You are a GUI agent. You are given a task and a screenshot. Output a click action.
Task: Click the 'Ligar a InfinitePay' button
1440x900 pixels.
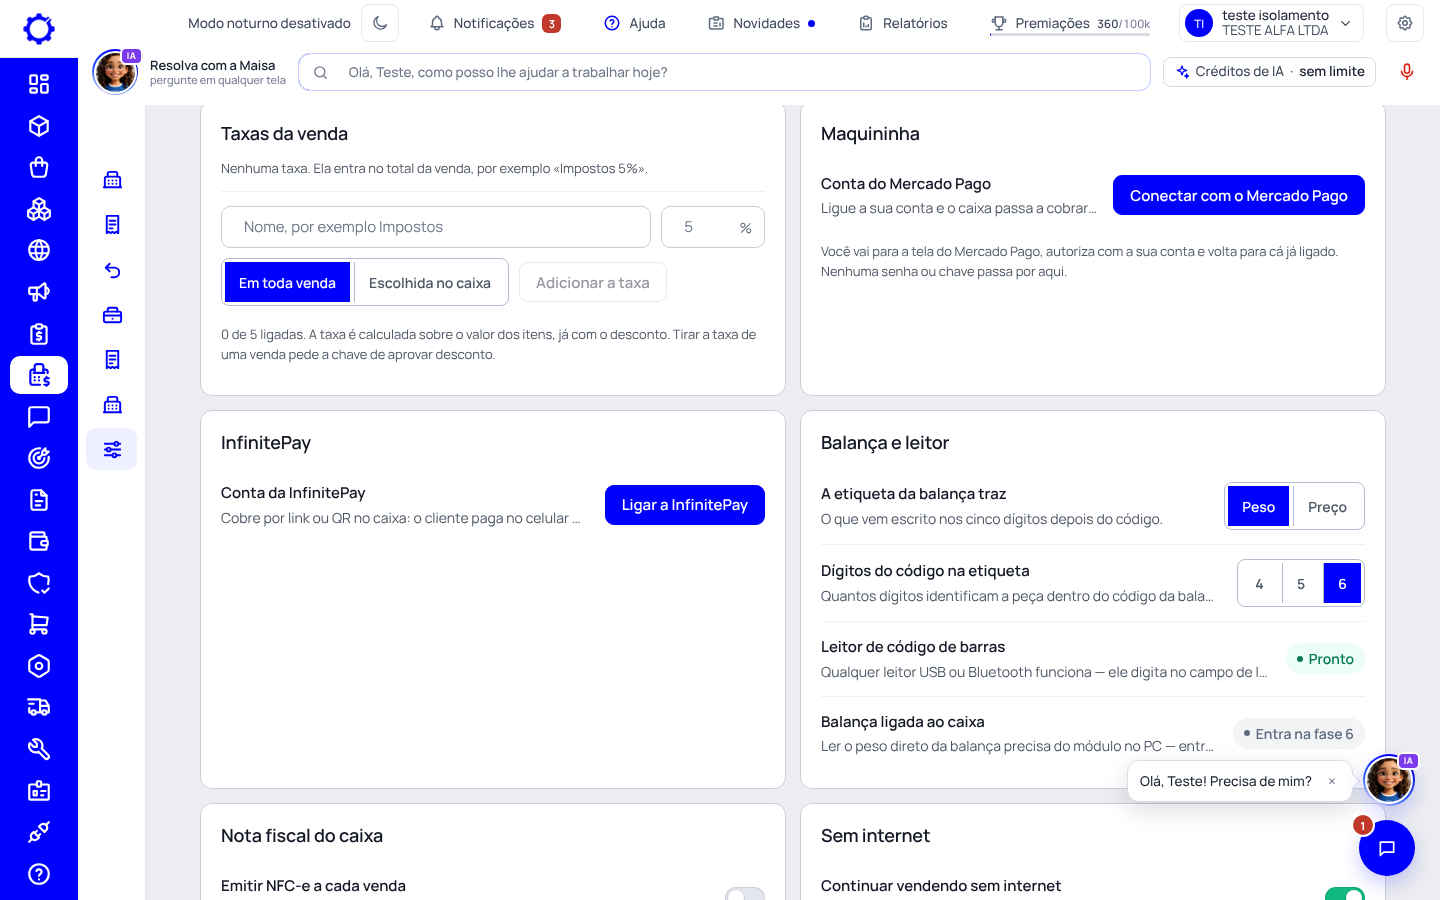tap(685, 505)
